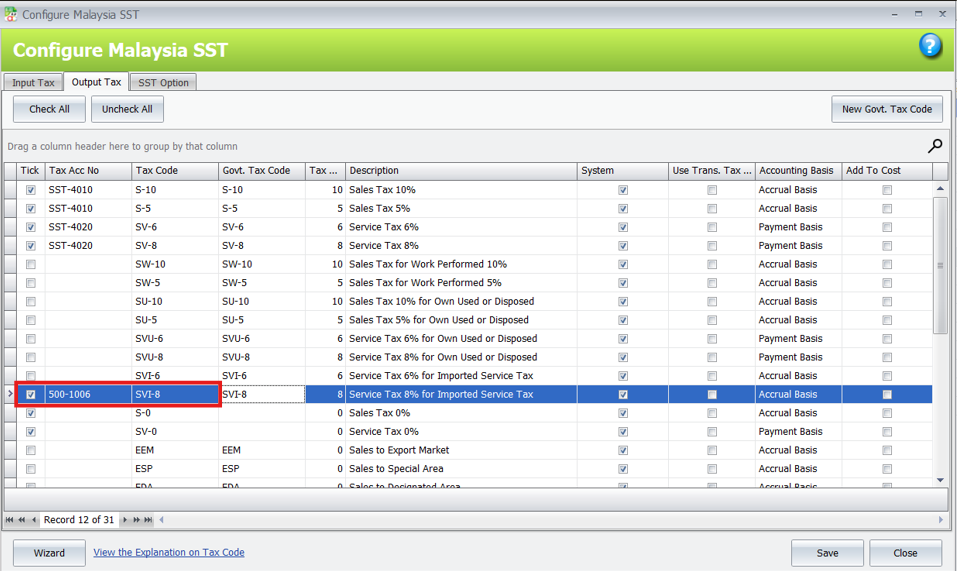The height and width of the screenshot is (571, 957).
Task: Jump to last record navigator arrow
Action: point(148,520)
